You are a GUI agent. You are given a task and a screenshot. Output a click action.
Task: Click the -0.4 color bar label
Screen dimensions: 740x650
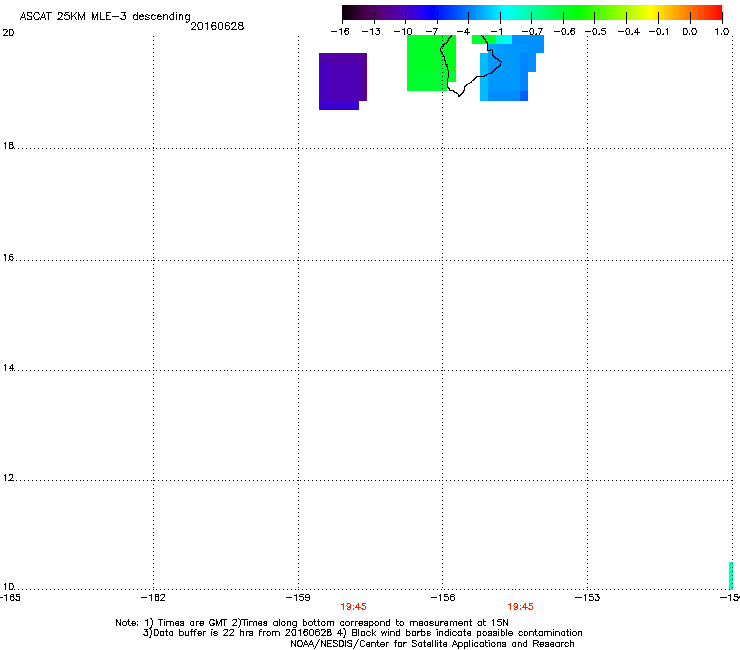tap(629, 32)
